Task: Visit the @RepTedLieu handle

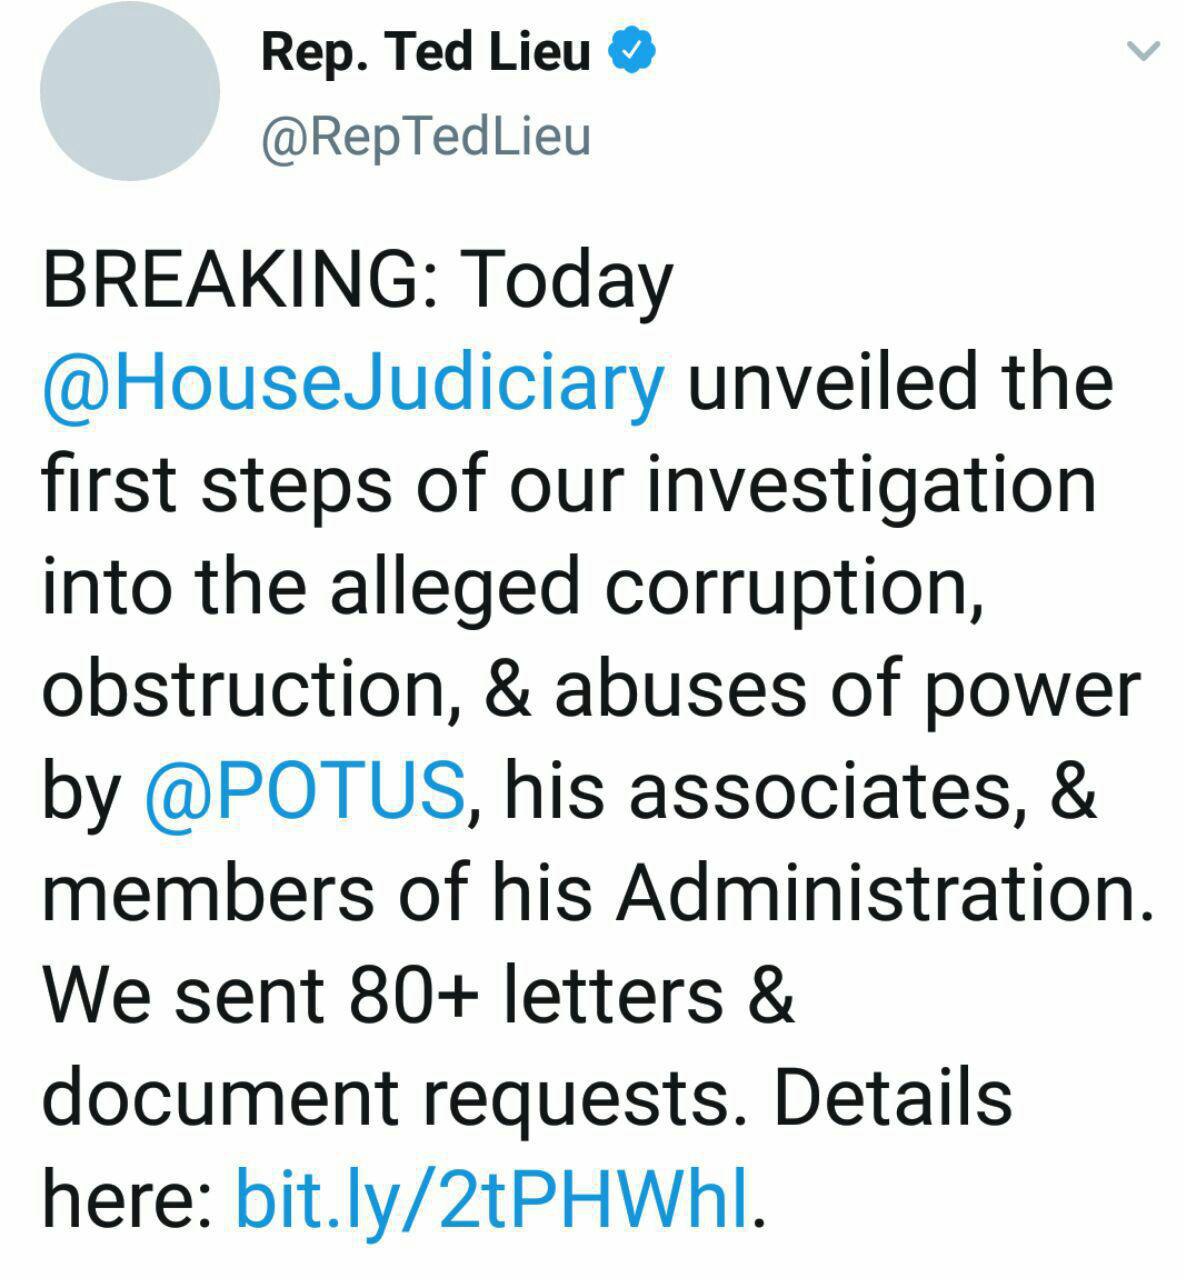Action: point(426,137)
